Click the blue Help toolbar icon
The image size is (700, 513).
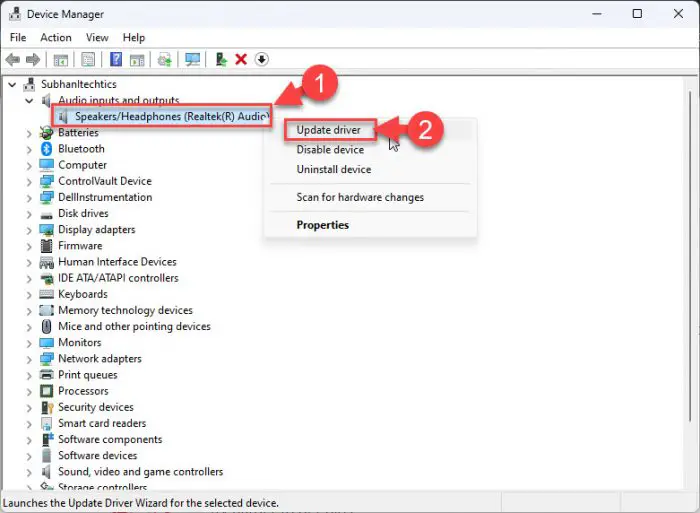[116, 60]
